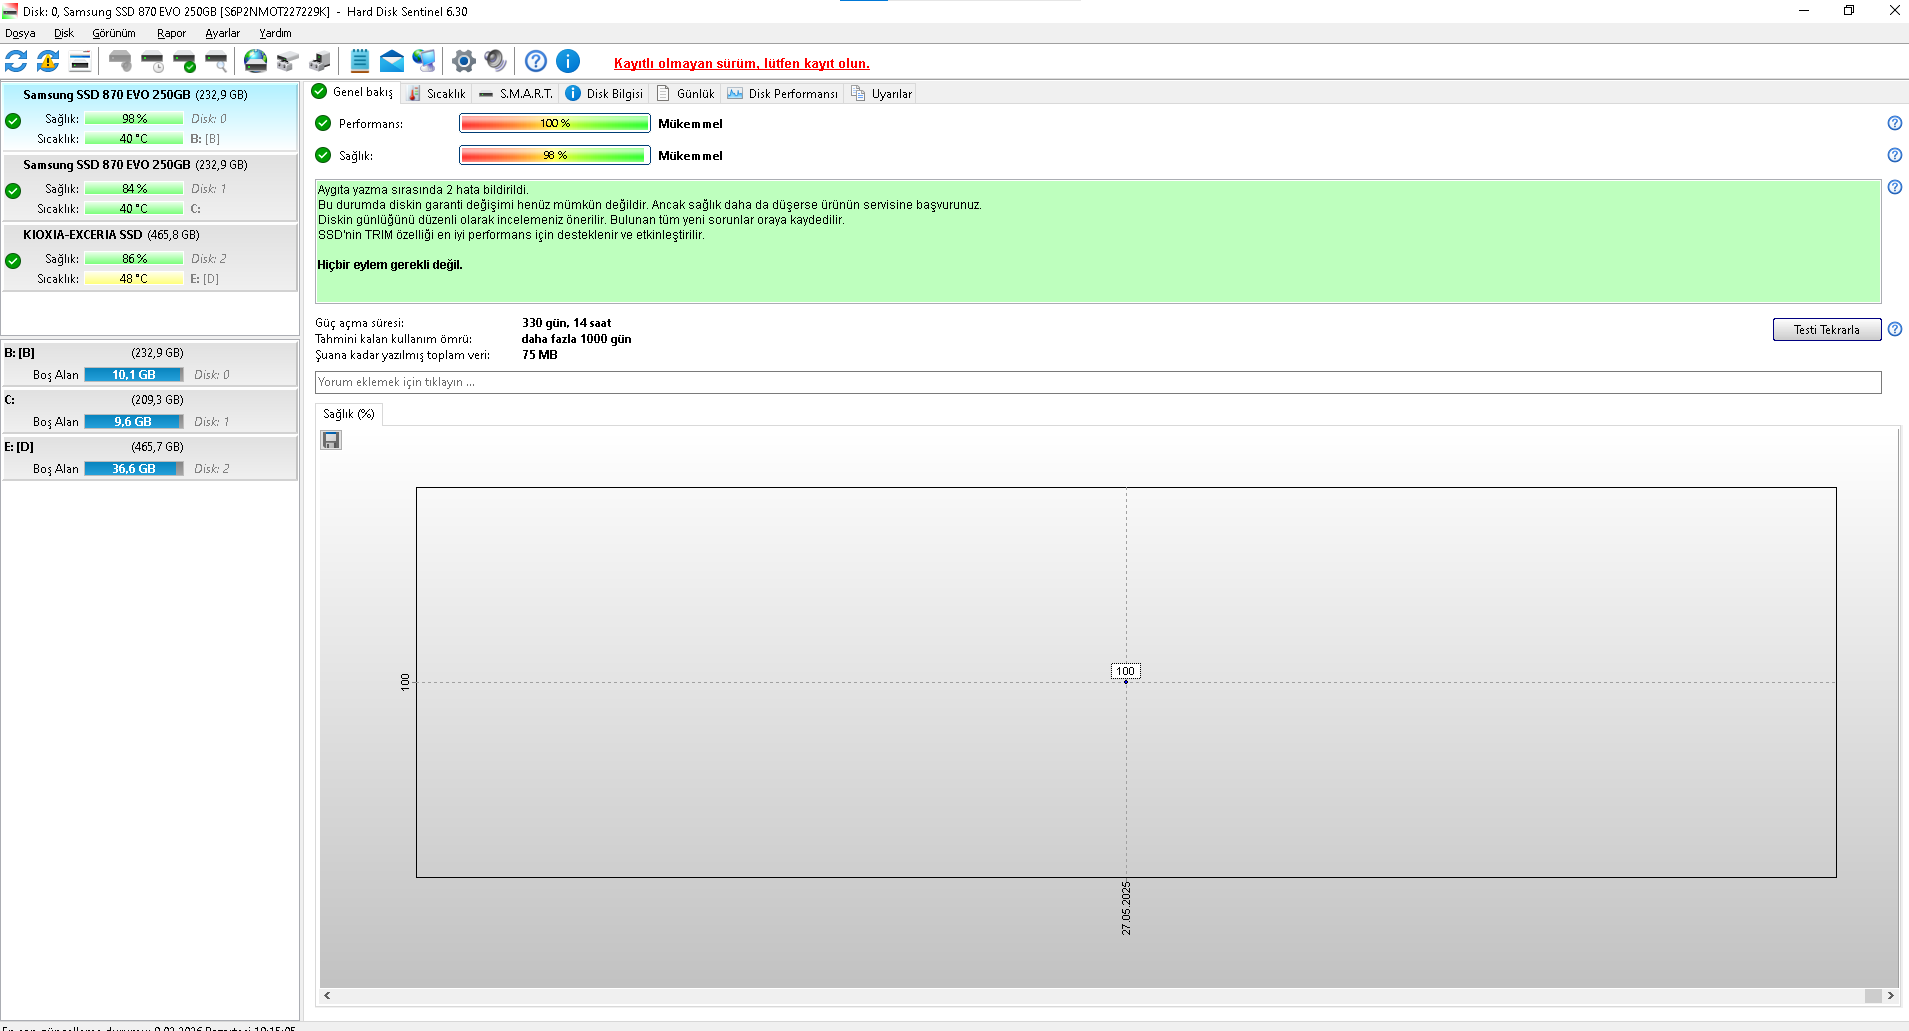Click the 10,1 GB free space bar
Viewport: 1909px width, 1031px height.
coord(134,375)
